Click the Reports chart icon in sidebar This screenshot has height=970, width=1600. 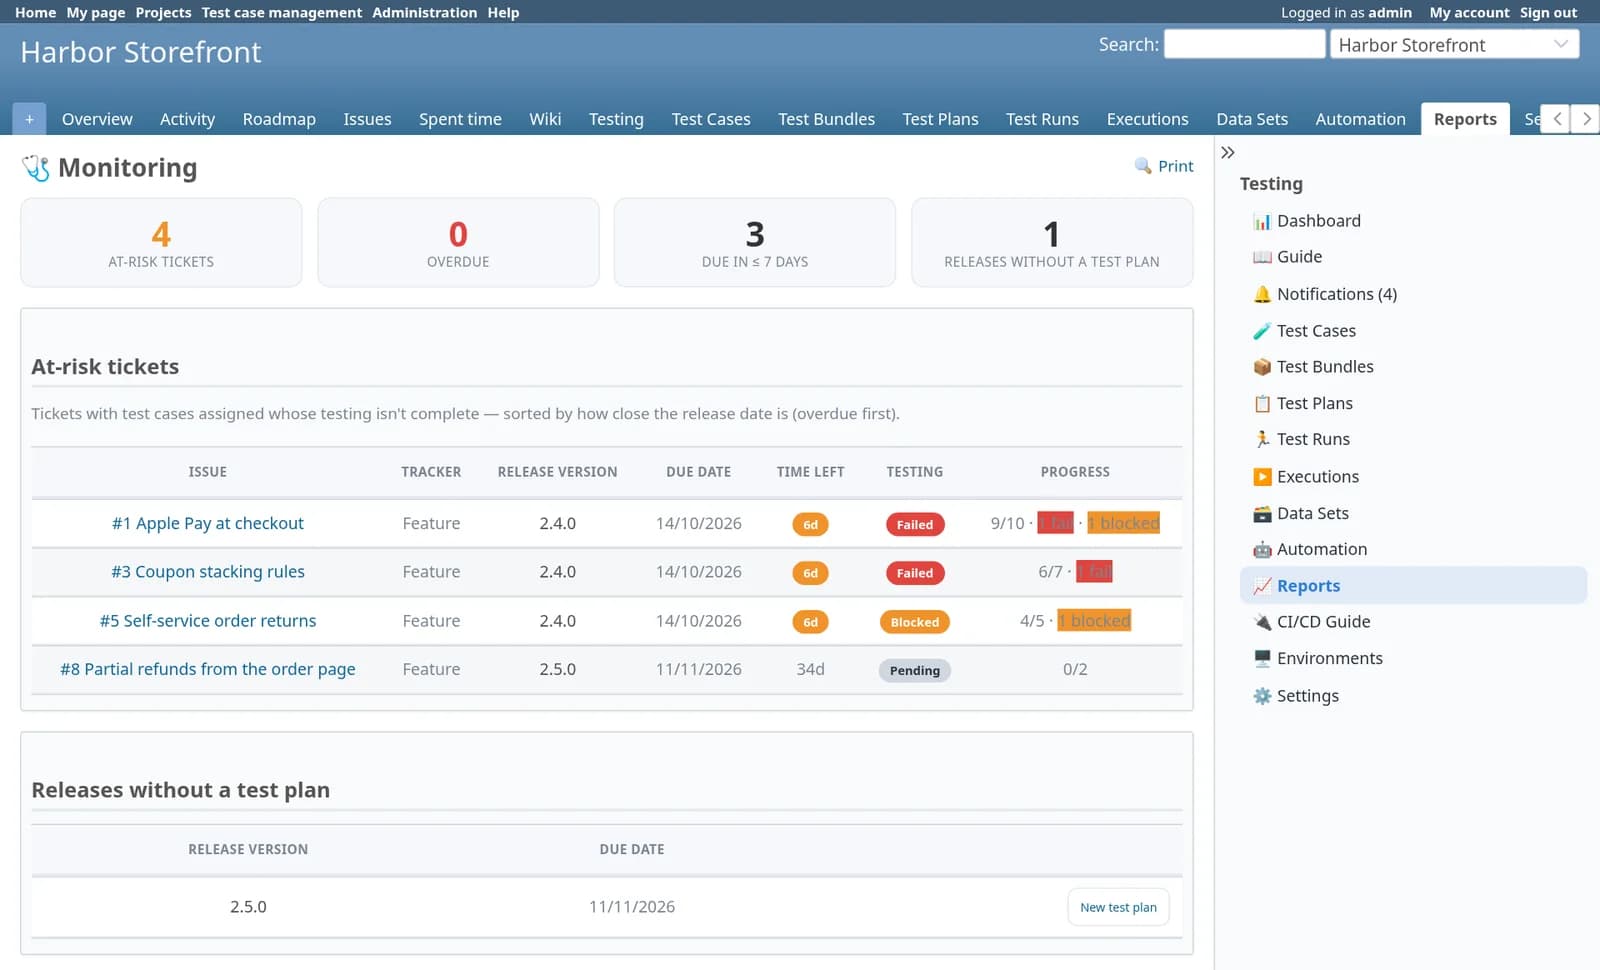click(1262, 586)
